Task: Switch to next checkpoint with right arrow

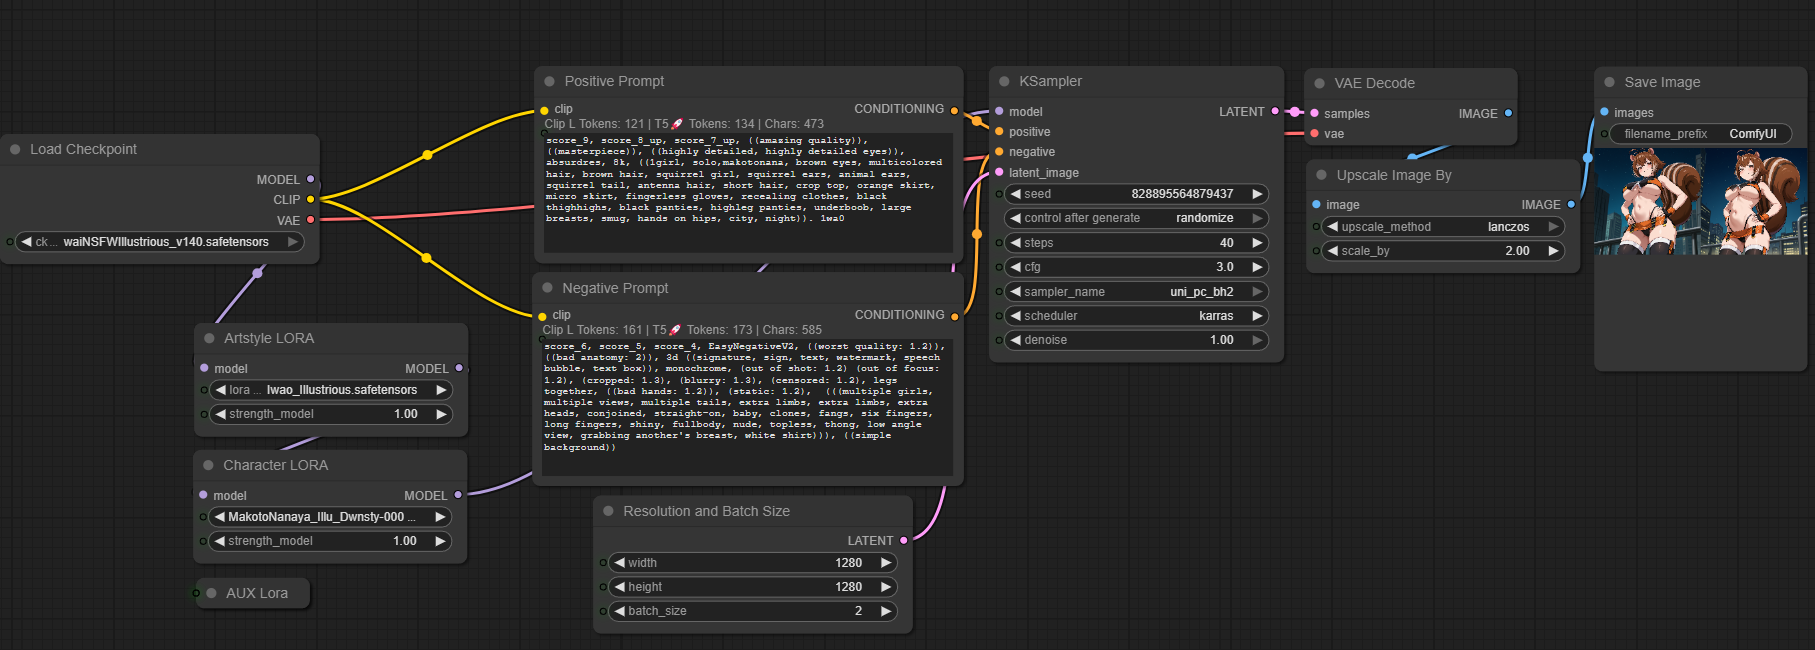Action: (293, 241)
